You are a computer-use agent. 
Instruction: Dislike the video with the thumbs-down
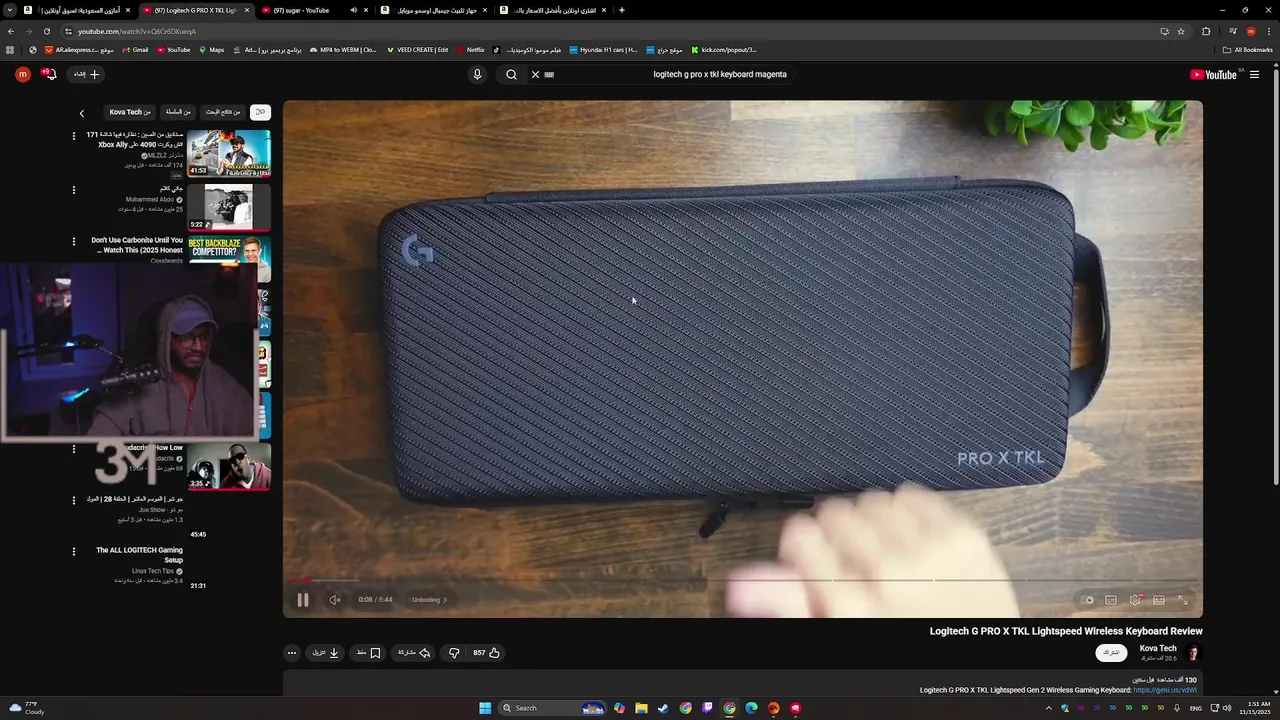454,653
